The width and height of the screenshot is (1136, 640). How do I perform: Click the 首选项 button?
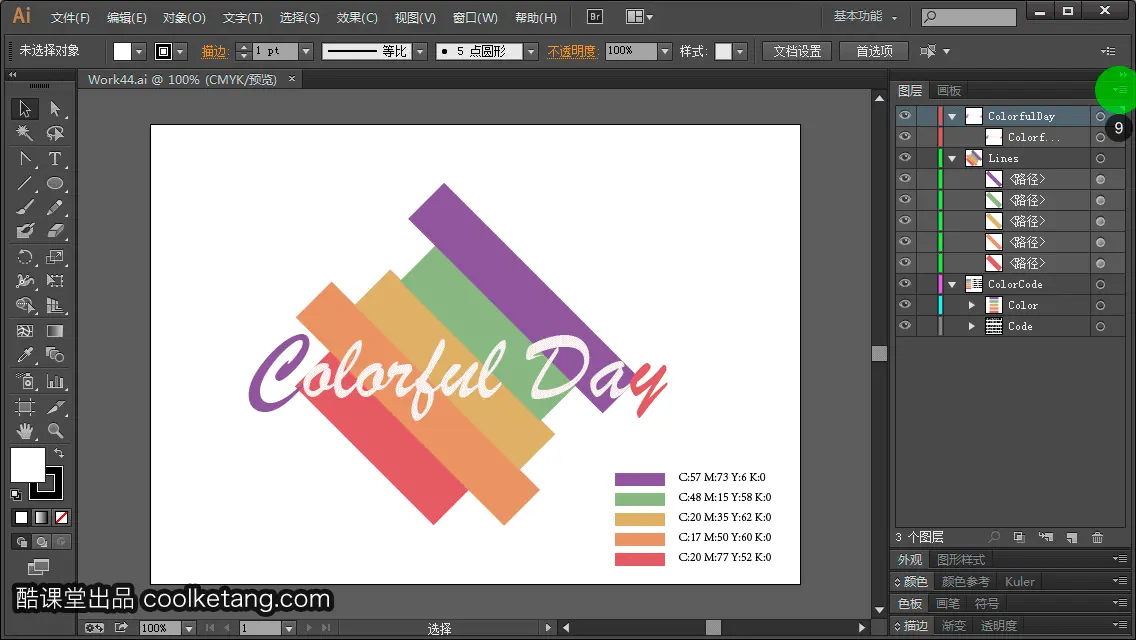pyautogui.click(x=874, y=51)
